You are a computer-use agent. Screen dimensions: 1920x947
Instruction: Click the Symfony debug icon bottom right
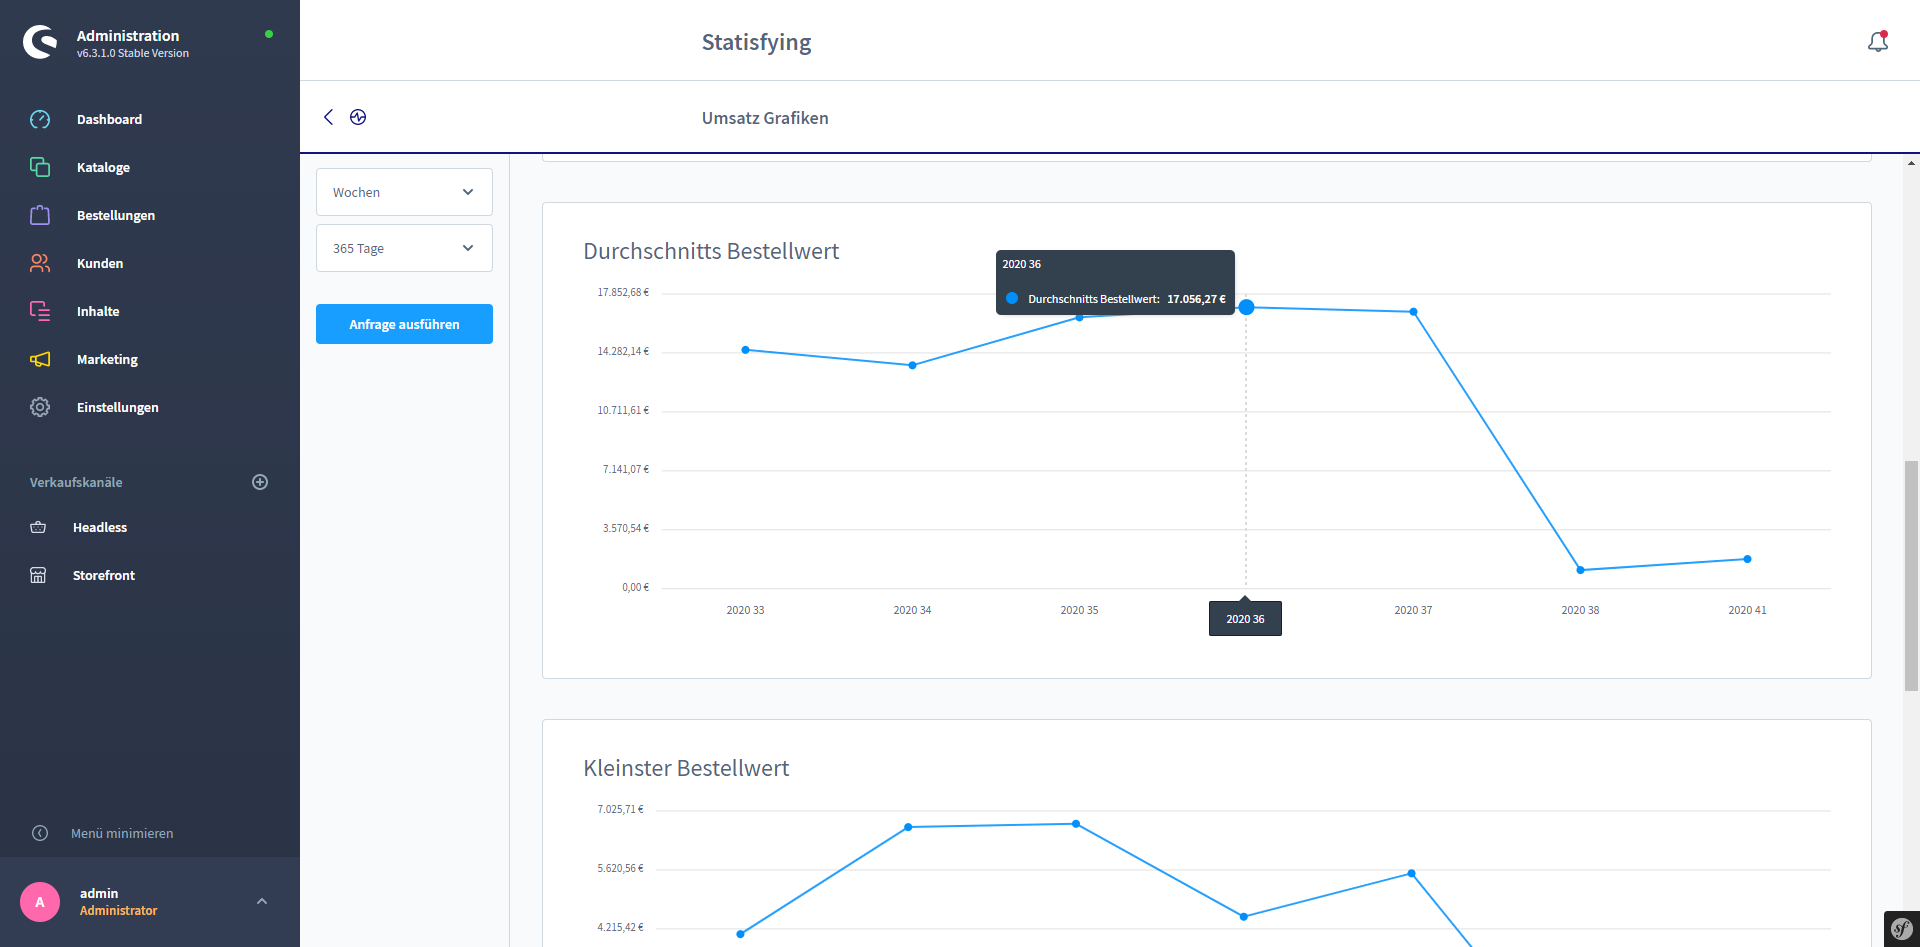(x=1902, y=929)
